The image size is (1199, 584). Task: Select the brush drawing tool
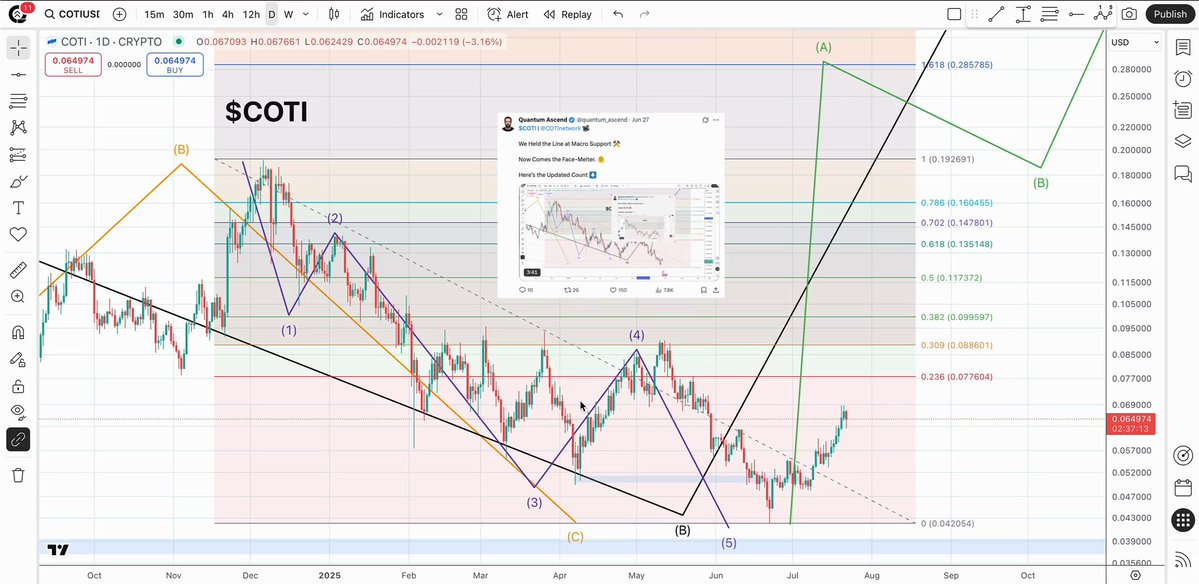click(18, 181)
